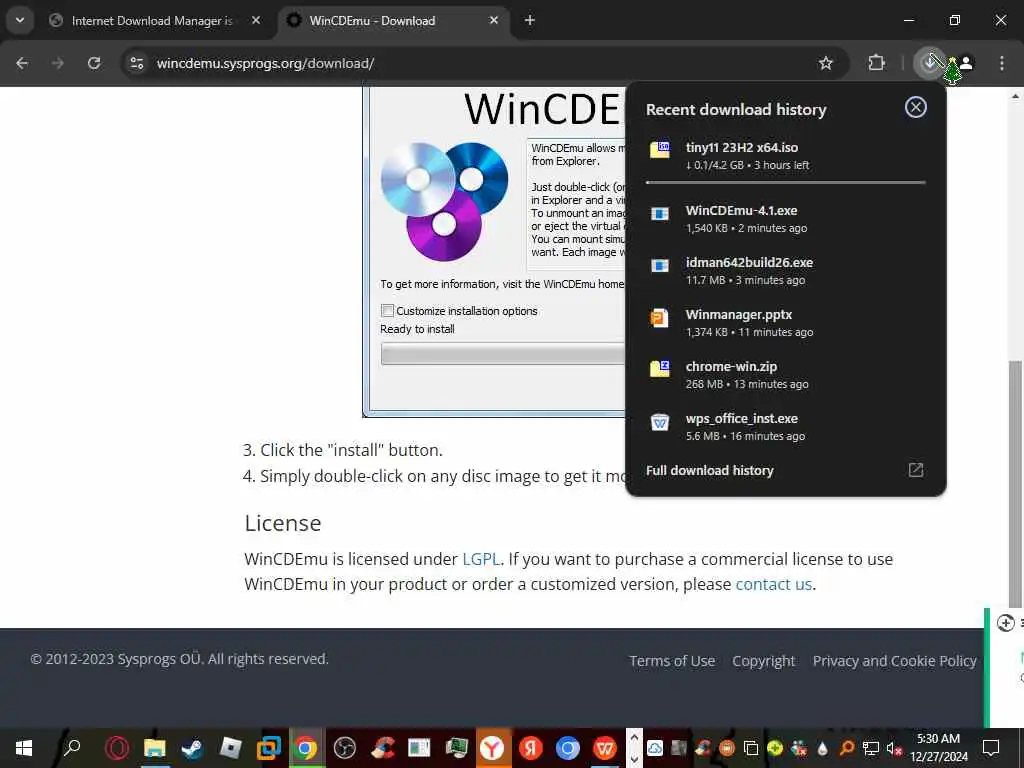Click the Chrome downloads toolbar icon
Viewport: 1024px width, 768px height.
(x=929, y=63)
